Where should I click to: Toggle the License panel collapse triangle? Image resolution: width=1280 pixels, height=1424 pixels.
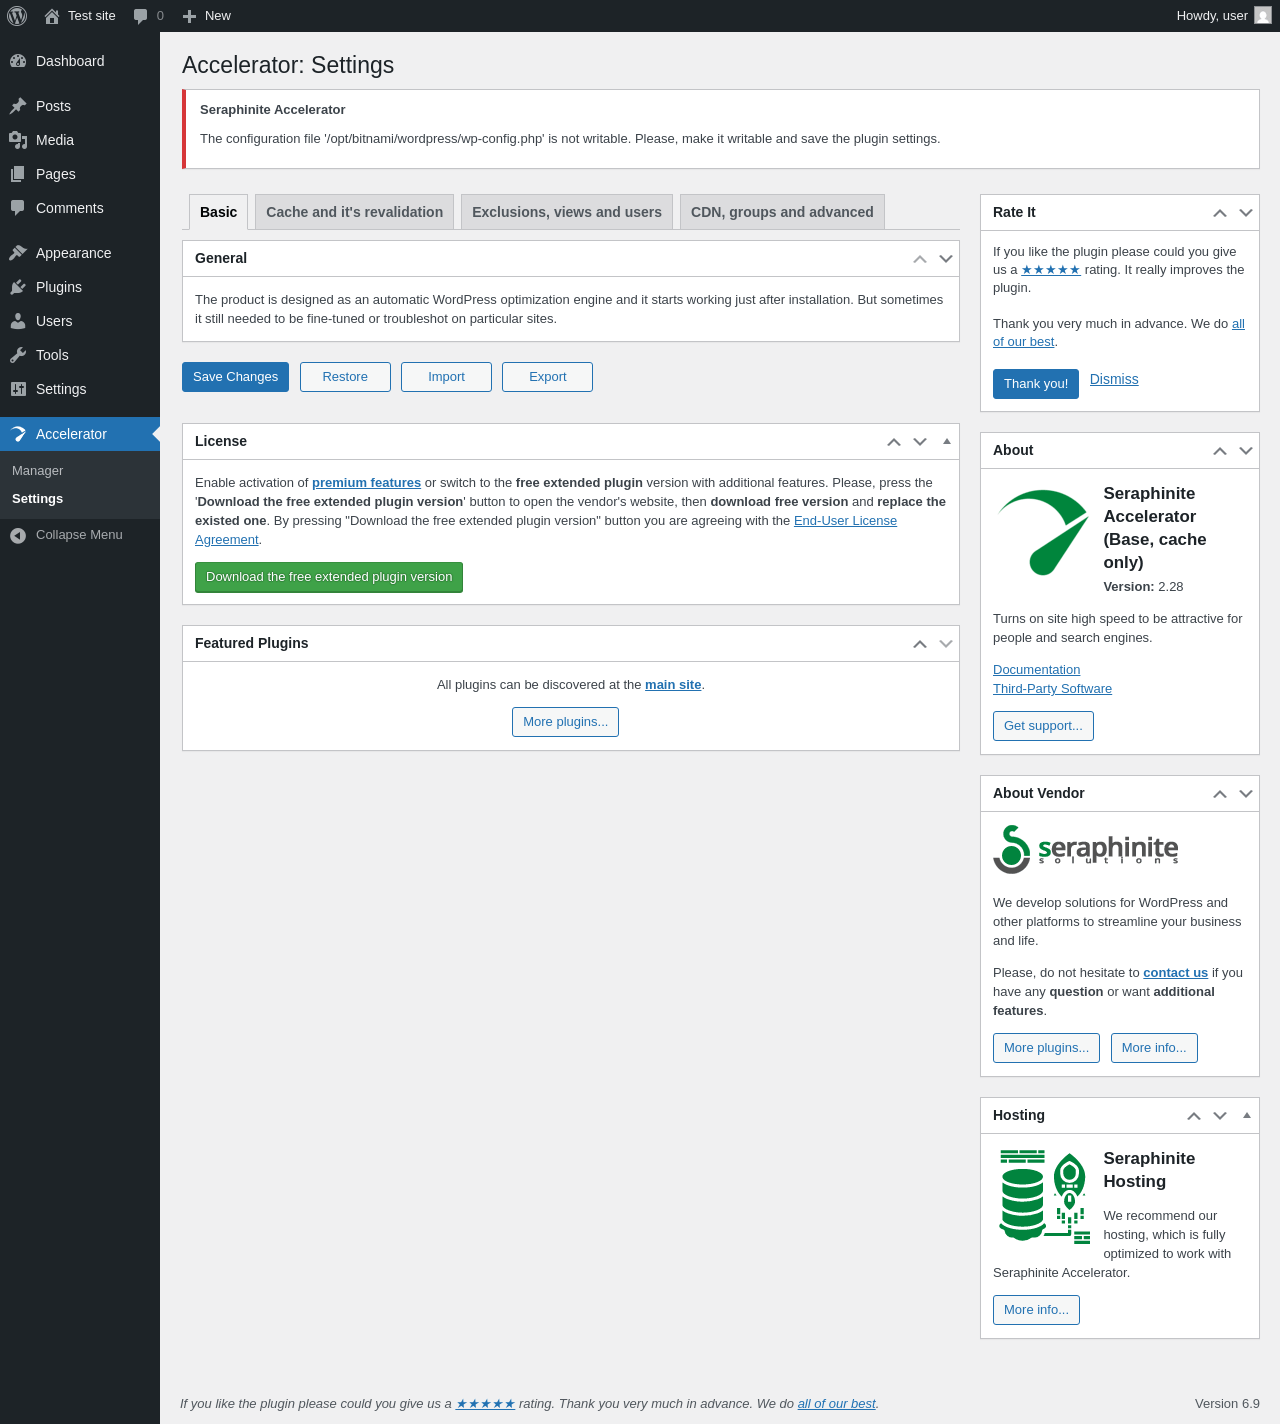[x=947, y=441]
